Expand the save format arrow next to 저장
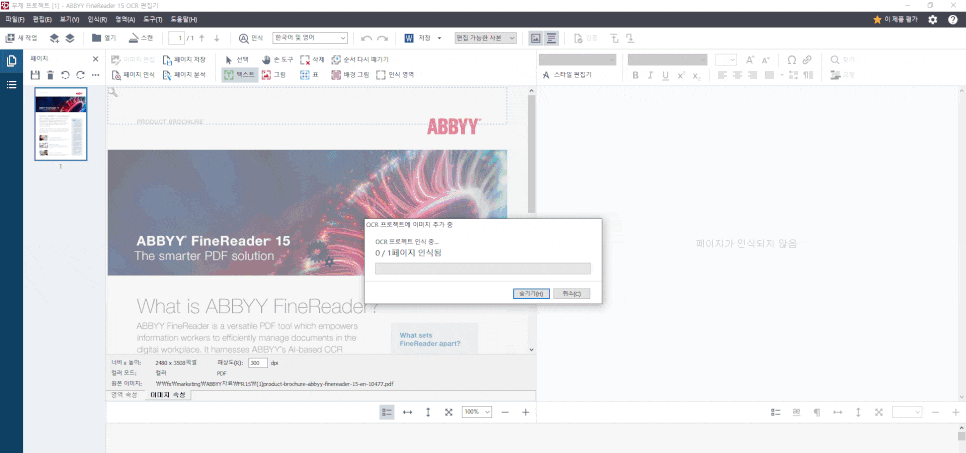The image size is (966, 453). click(439, 38)
